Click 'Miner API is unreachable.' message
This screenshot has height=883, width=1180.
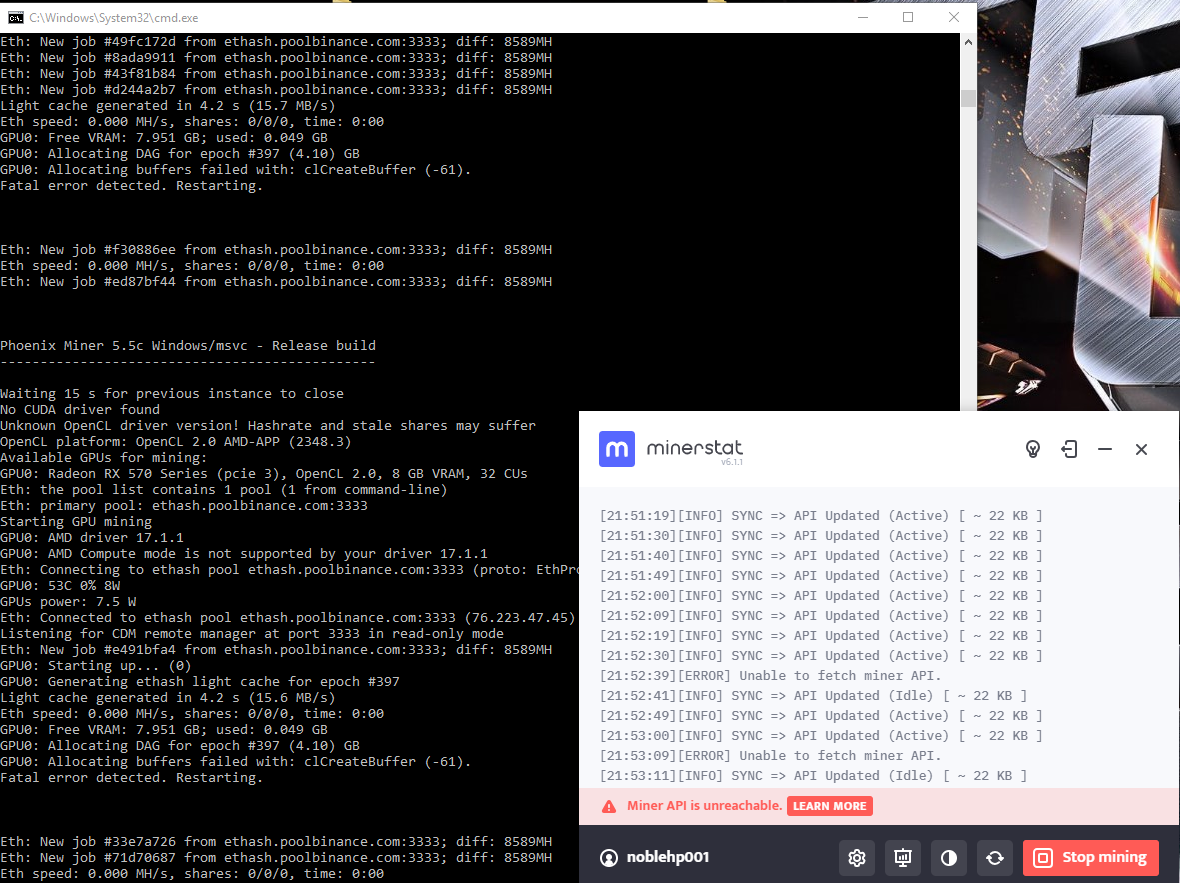[x=704, y=805]
